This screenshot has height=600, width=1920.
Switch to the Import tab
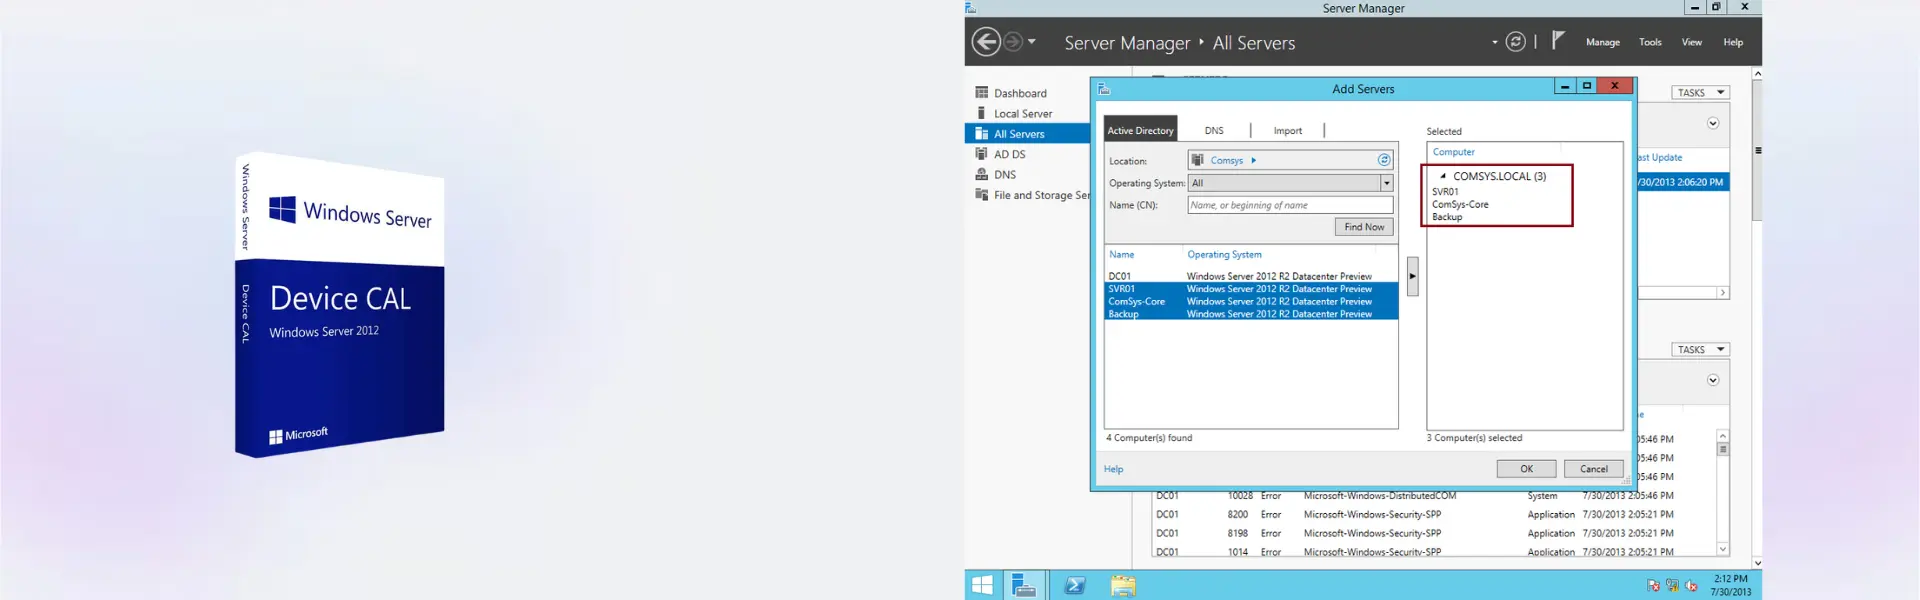pyautogui.click(x=1288, y=130)
